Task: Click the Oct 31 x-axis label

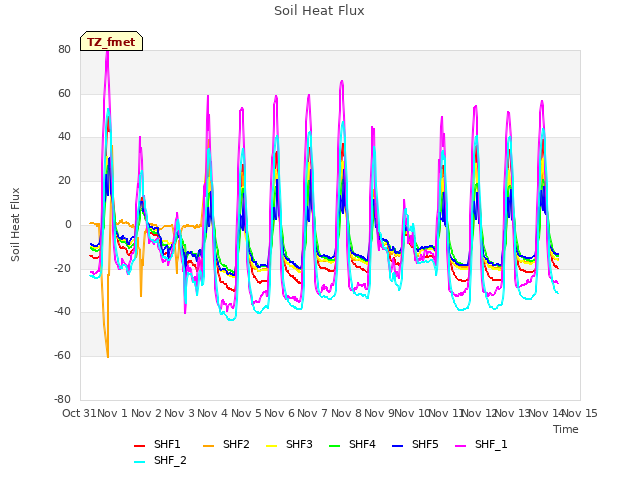Action: tap(79, 413)
